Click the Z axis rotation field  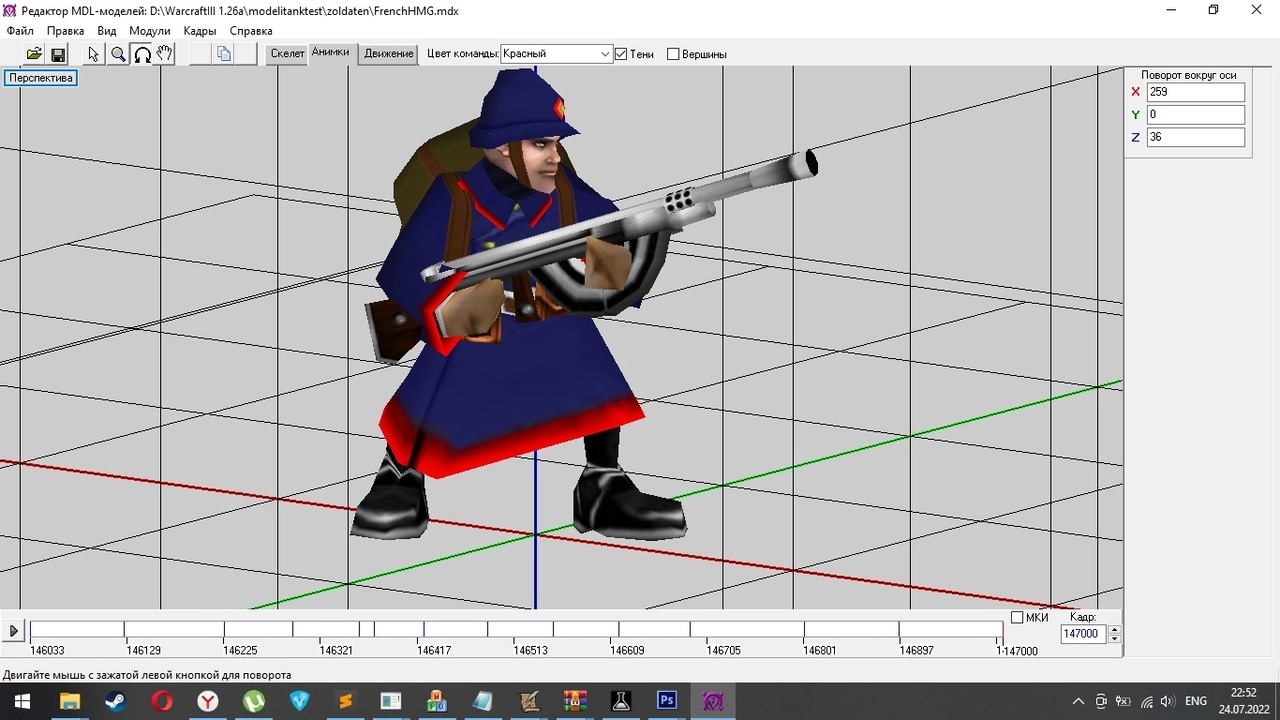click(x=1195, y=137)
